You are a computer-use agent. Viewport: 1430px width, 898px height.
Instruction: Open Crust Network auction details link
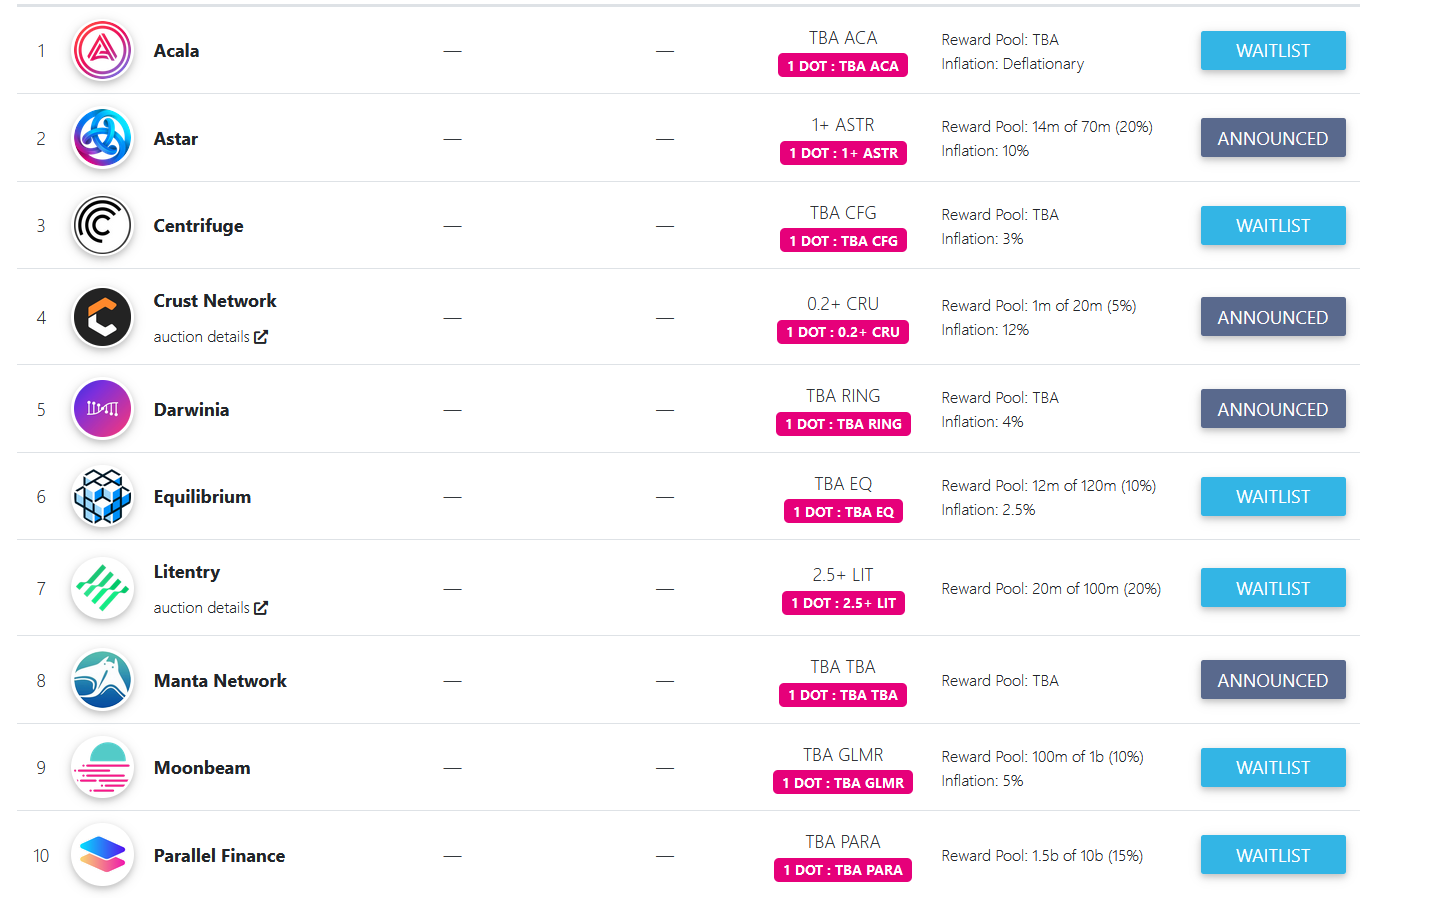[x=210, y=337]
